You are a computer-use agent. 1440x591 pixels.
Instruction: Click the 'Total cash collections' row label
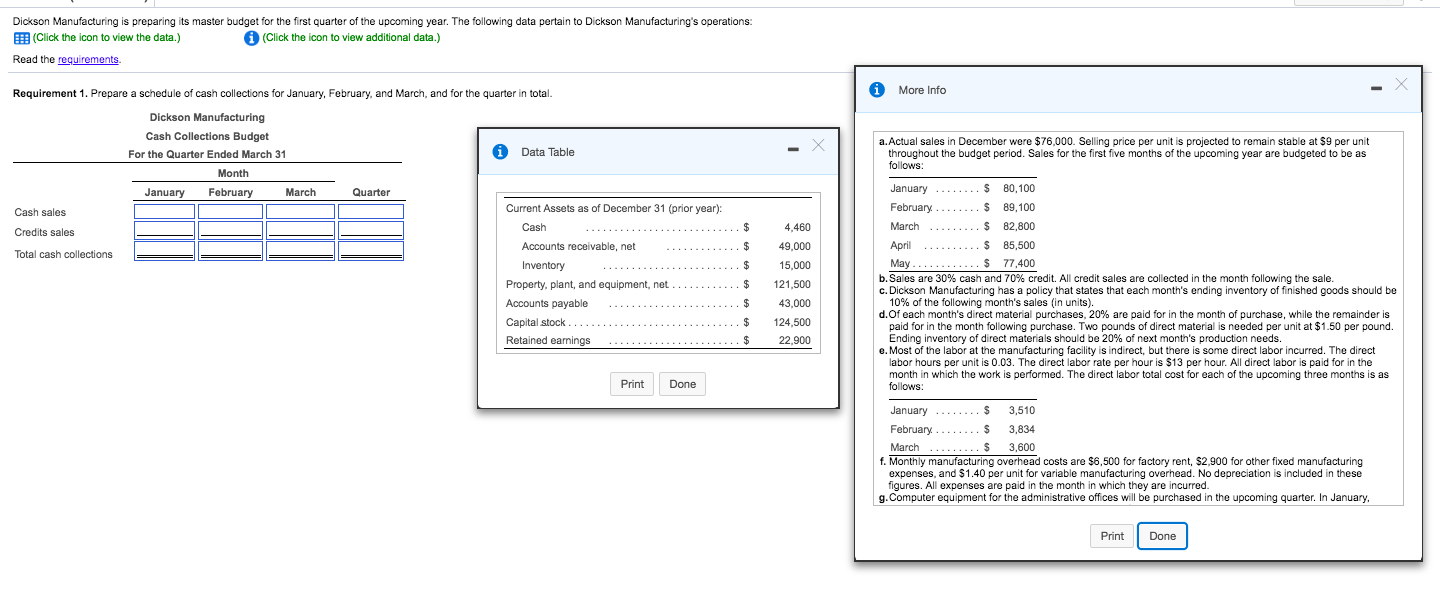64,254
